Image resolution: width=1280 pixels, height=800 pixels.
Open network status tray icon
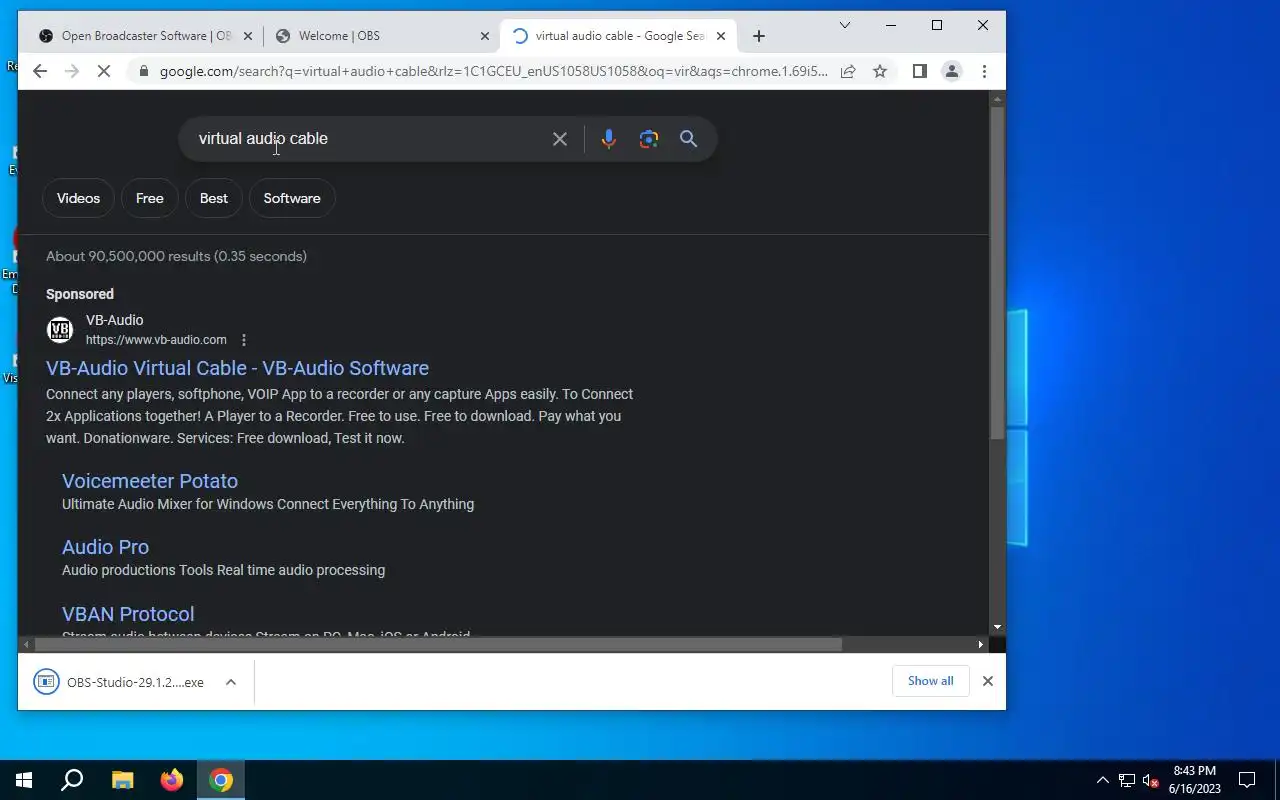point(1127,780)
